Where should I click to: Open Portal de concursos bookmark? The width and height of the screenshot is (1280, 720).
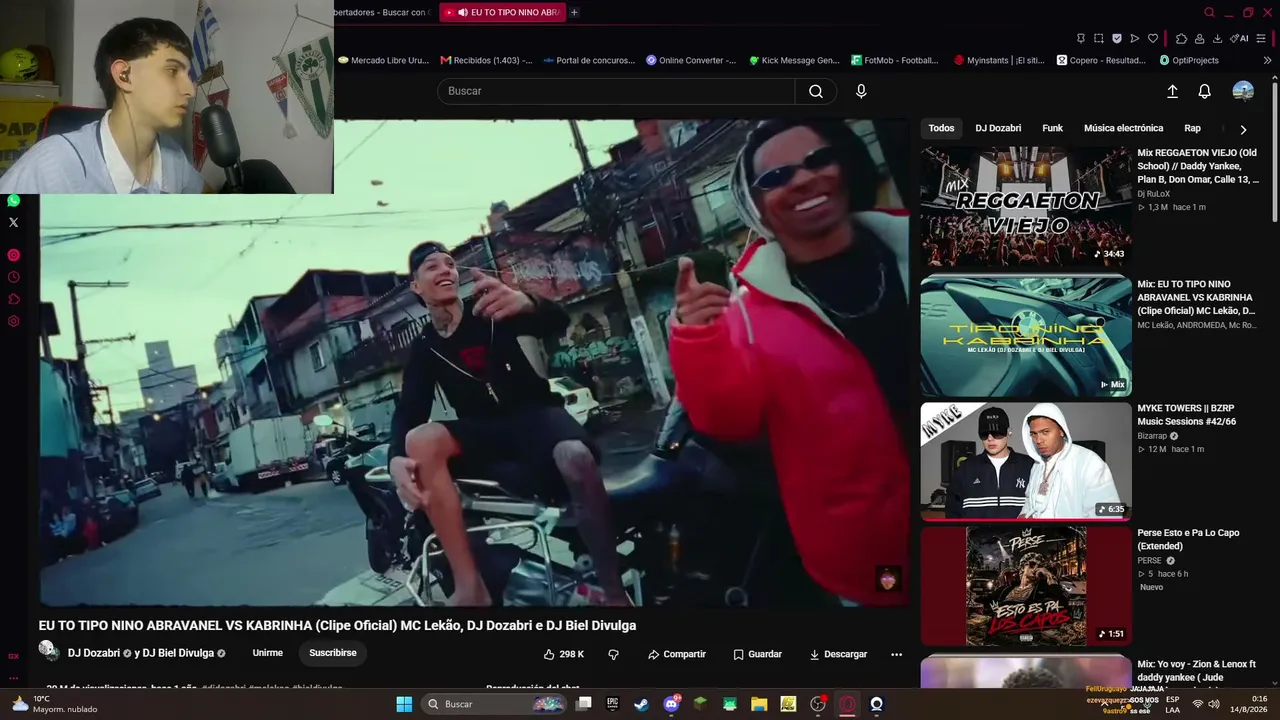tap(589, 60)
